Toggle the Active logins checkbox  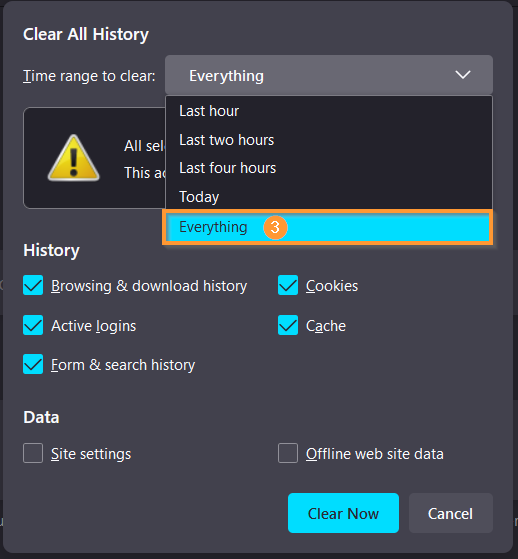(33, 325)
